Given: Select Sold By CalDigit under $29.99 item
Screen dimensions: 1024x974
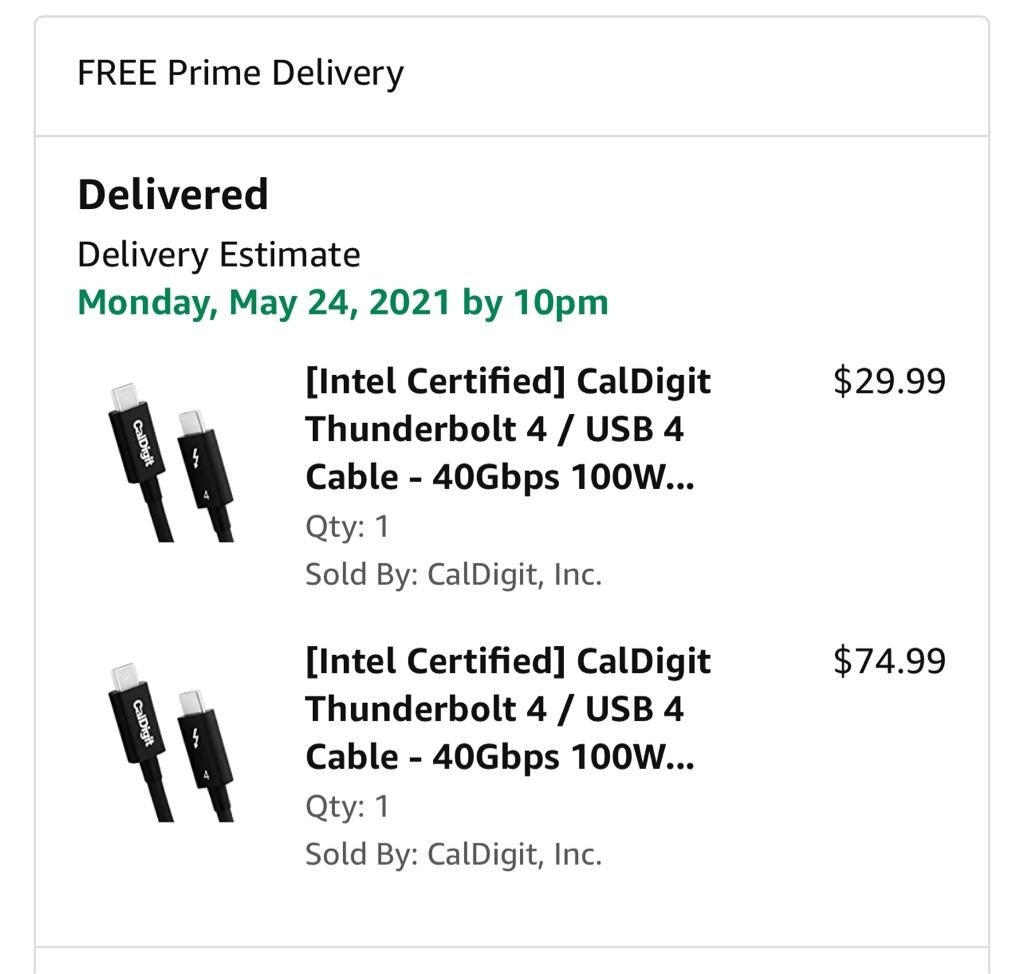Looking at the screenshot, I should coord(453,575).
